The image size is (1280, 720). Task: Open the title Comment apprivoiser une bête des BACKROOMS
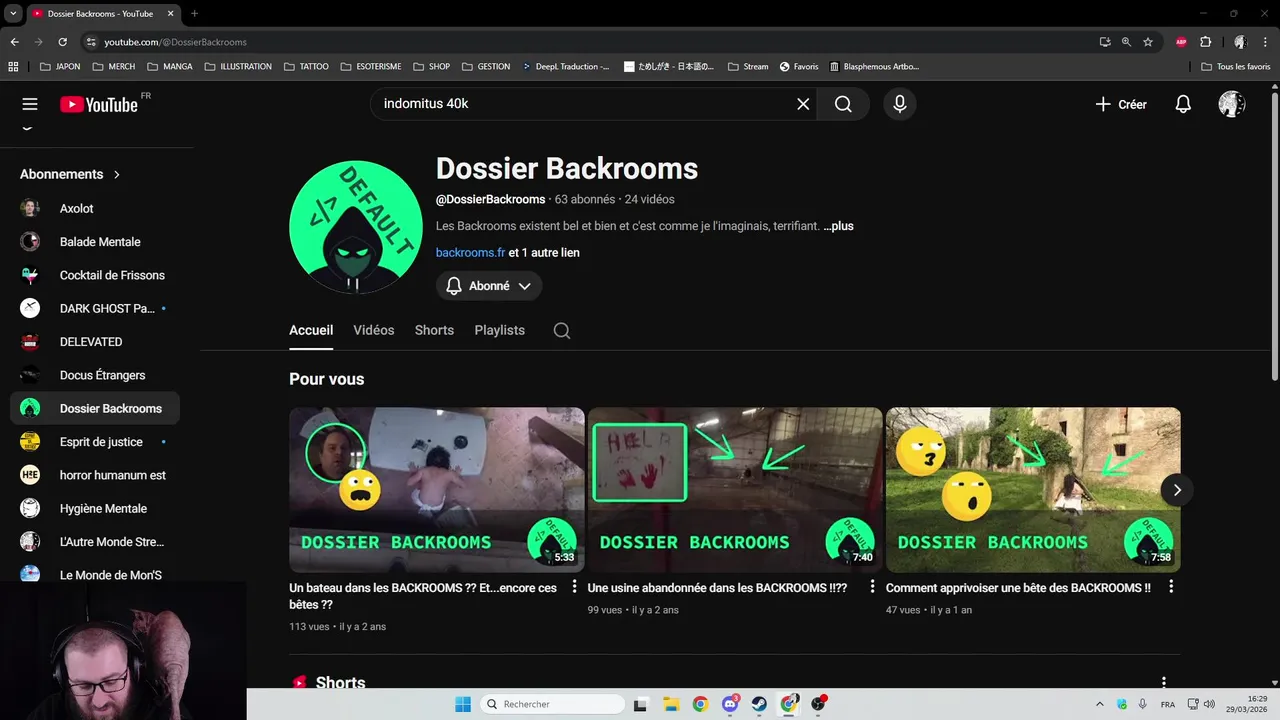point(1018,588)
